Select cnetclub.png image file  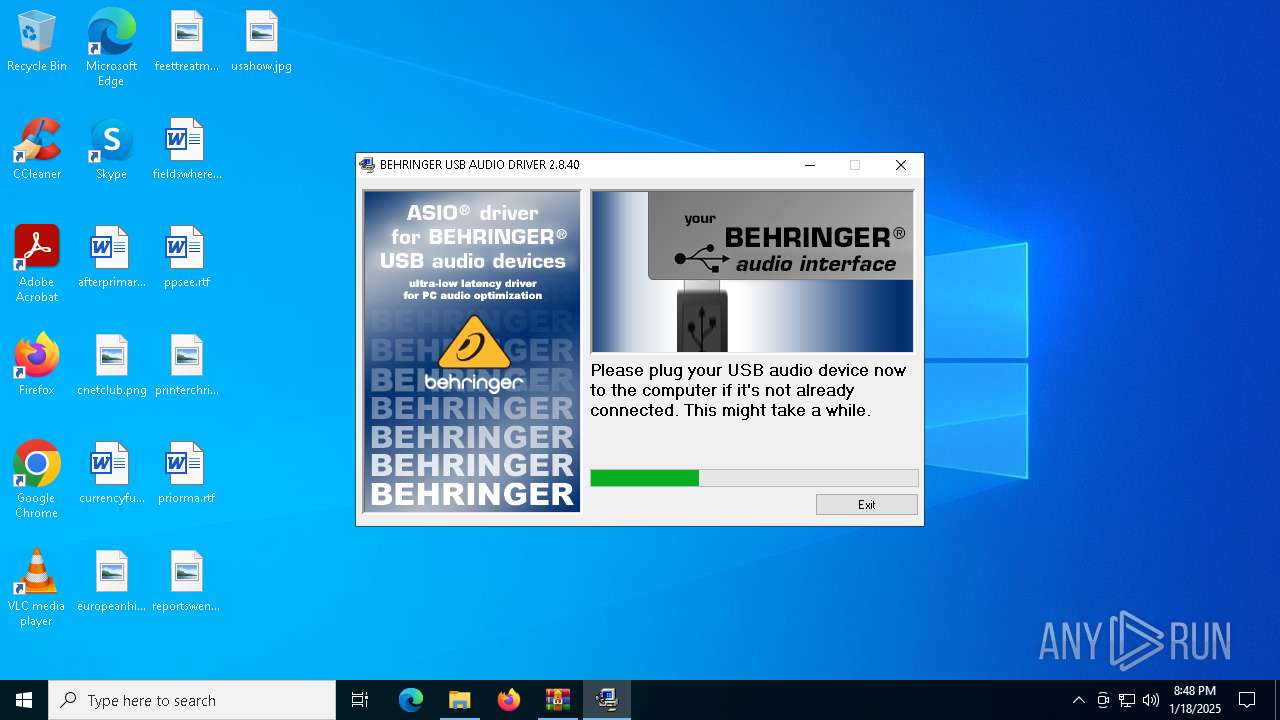(111, 366)
